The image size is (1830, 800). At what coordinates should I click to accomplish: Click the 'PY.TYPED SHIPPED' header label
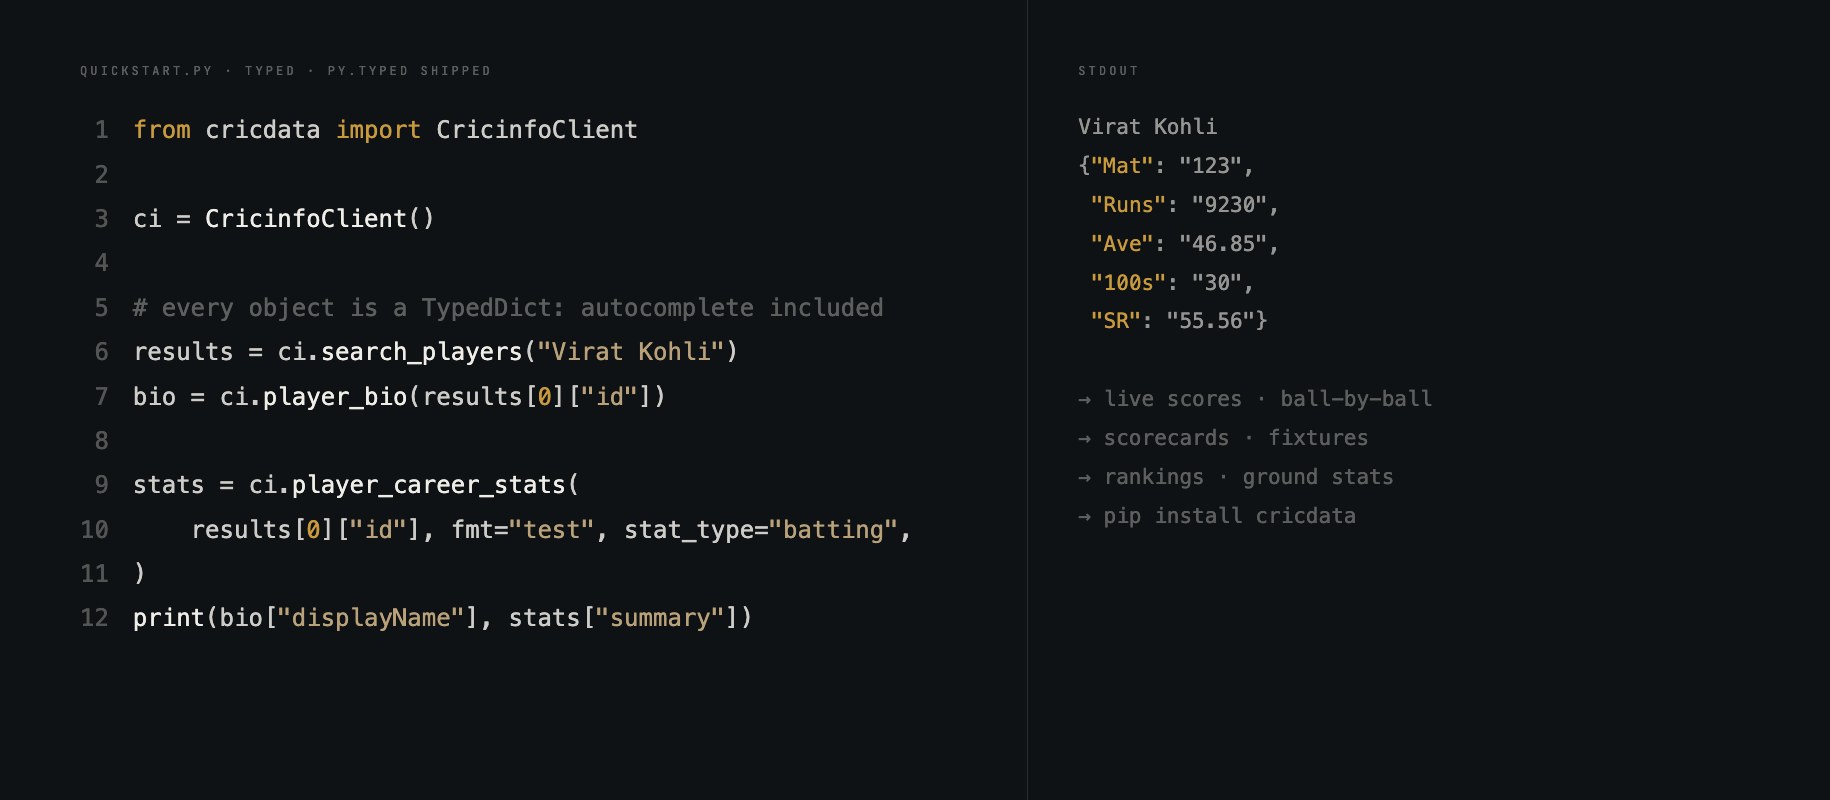coord(409,71)
